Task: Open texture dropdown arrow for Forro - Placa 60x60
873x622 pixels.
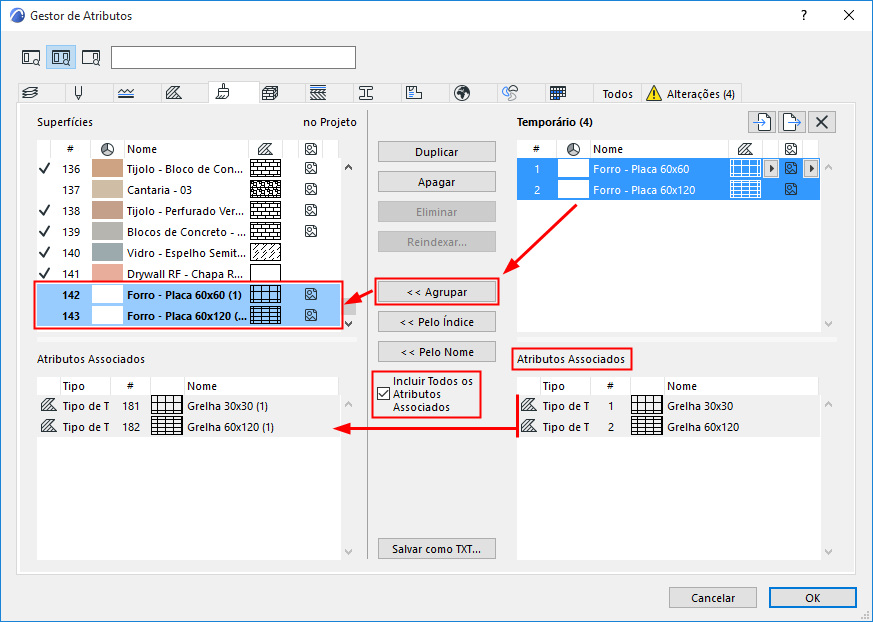Action: [x=811, y=169]
